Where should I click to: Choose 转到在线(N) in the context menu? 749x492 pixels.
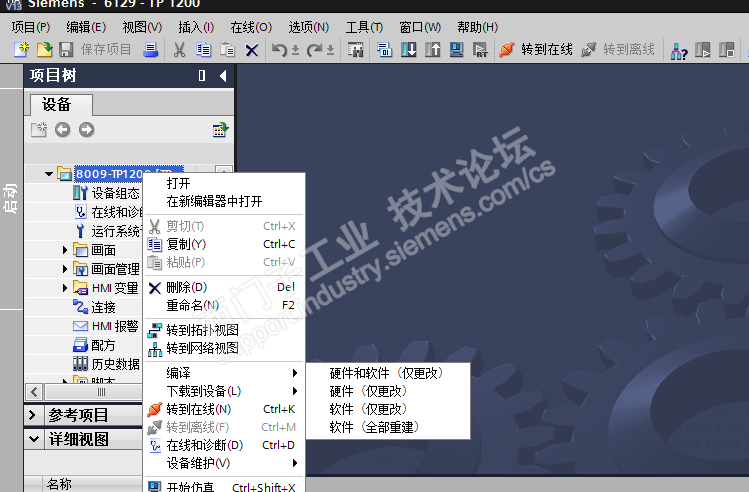coord(224,409)
